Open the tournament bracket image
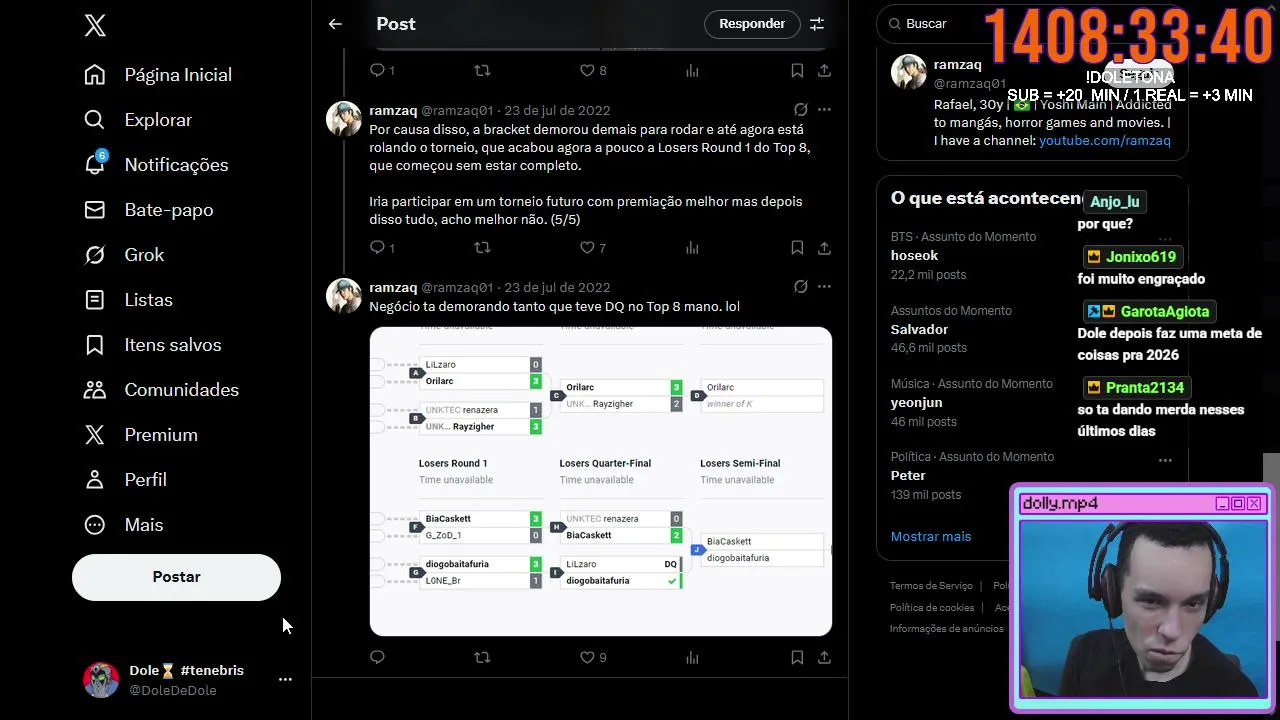This screenshot has width=1280, height=720. pos(600,481)
